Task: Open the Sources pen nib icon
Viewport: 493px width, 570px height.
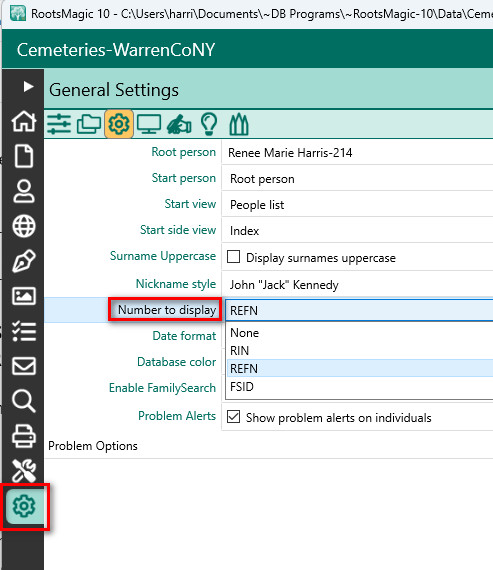Action: (x=24, y=261)
